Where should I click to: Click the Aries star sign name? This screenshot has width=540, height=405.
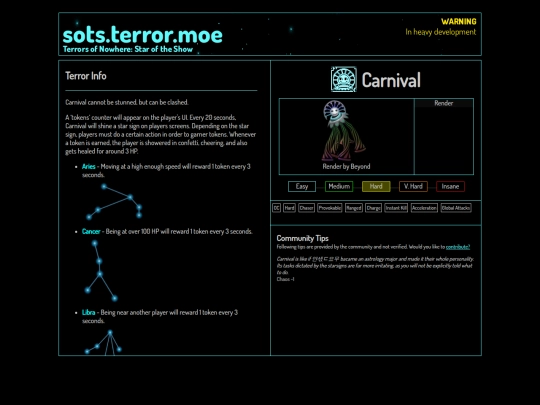point(89,166)
